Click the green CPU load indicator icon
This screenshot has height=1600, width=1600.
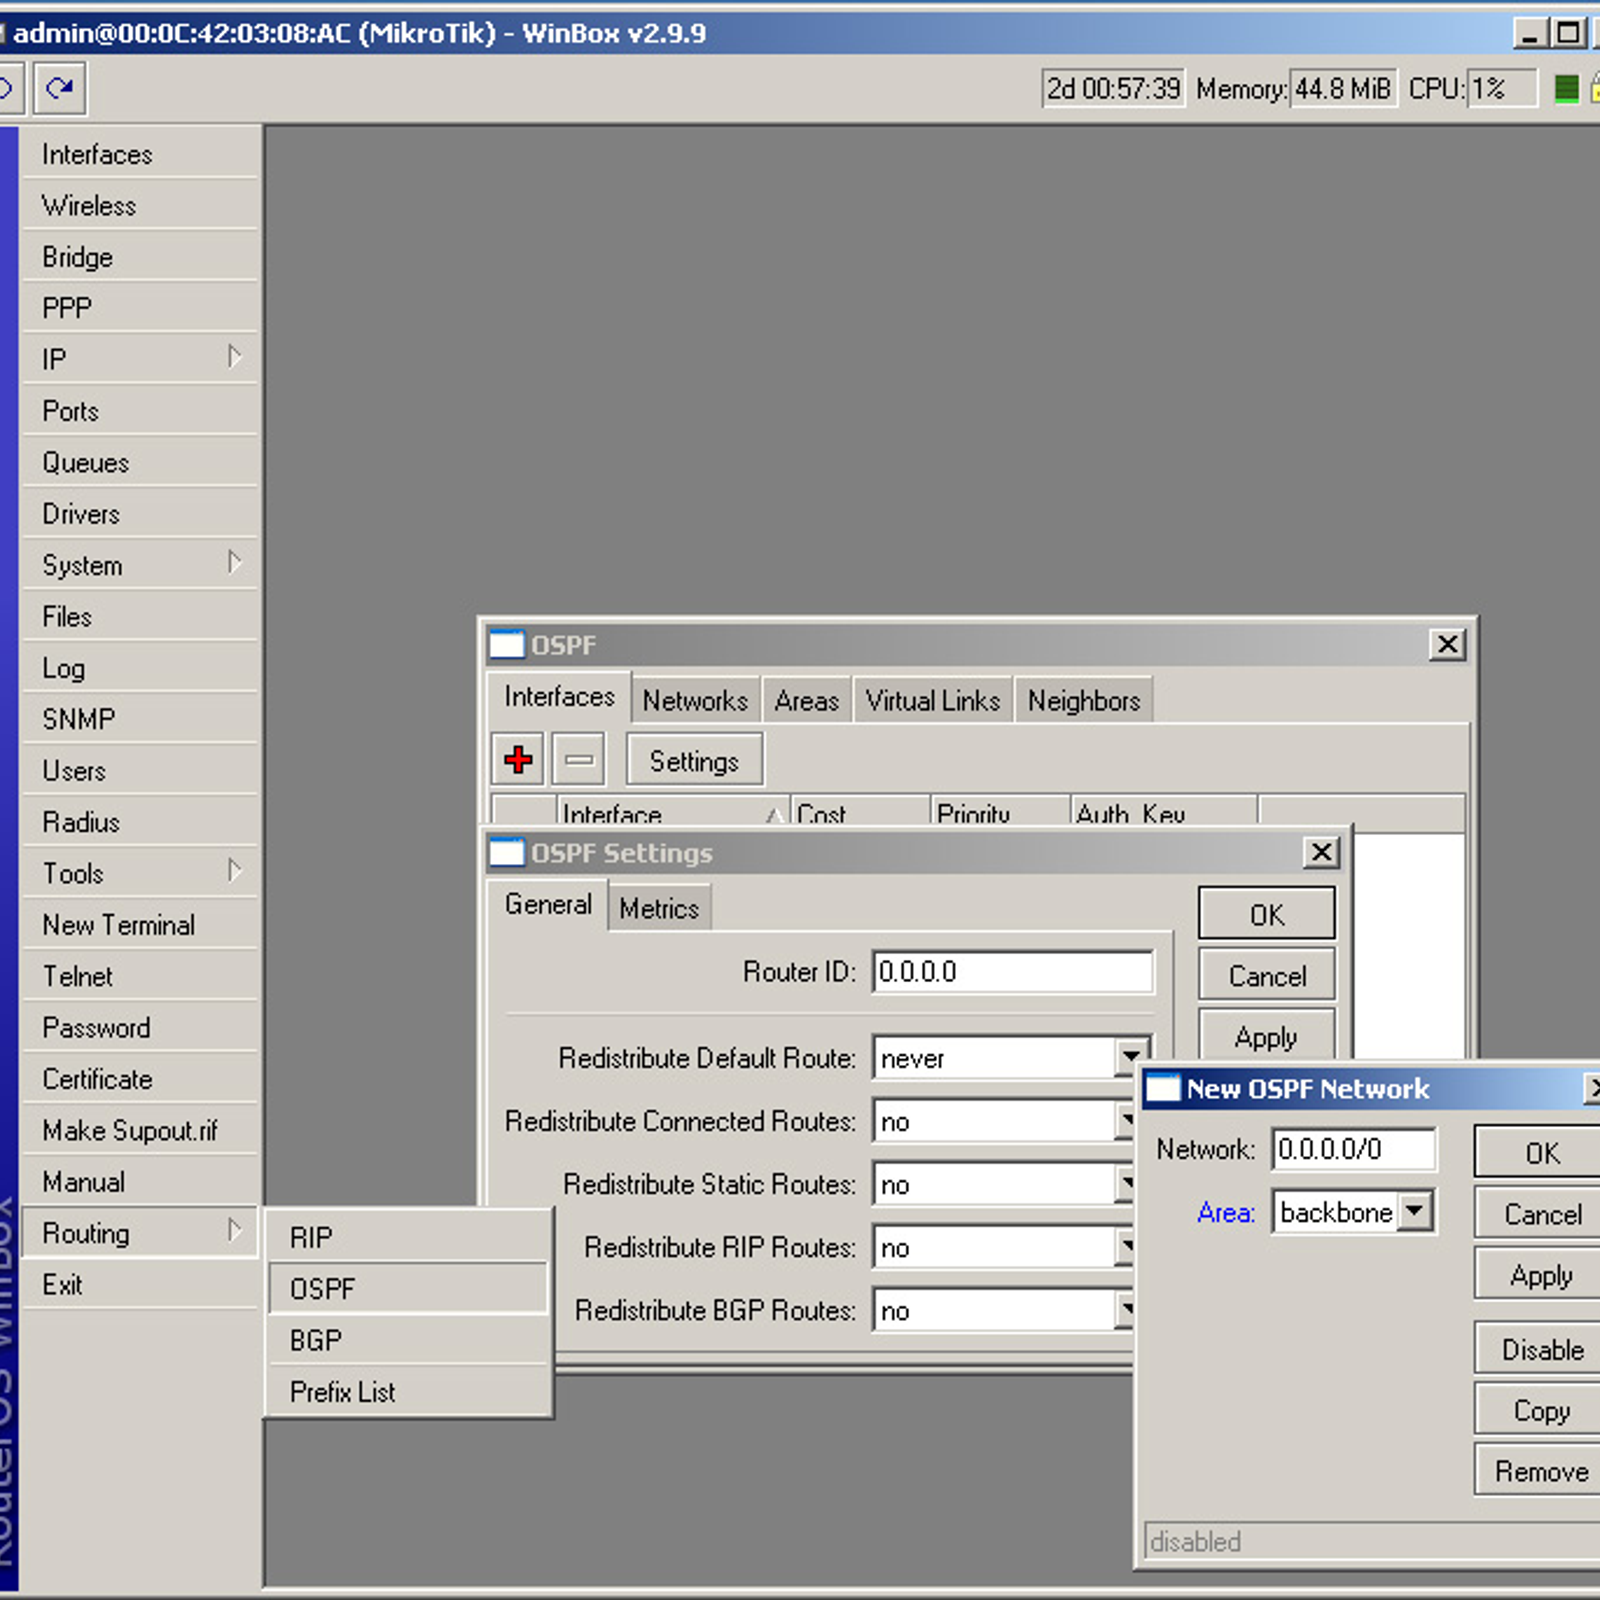(1566, 89)
